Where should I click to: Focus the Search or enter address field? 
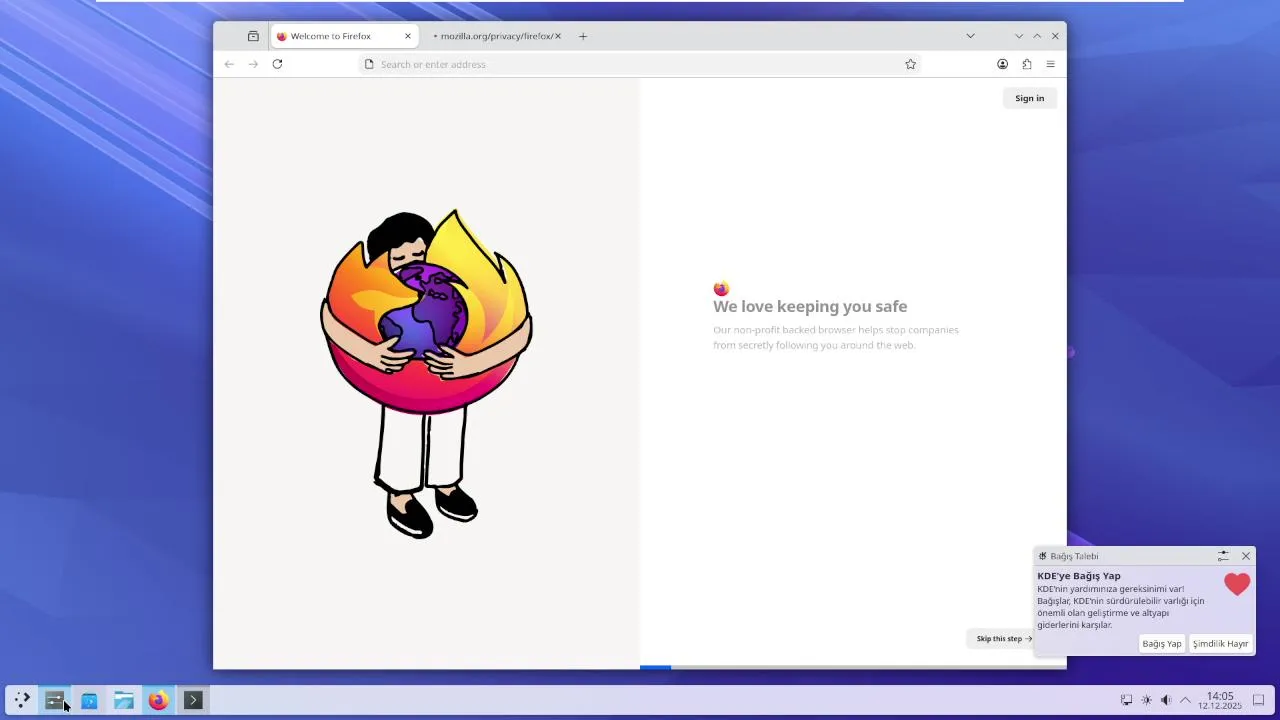[640, 64]
